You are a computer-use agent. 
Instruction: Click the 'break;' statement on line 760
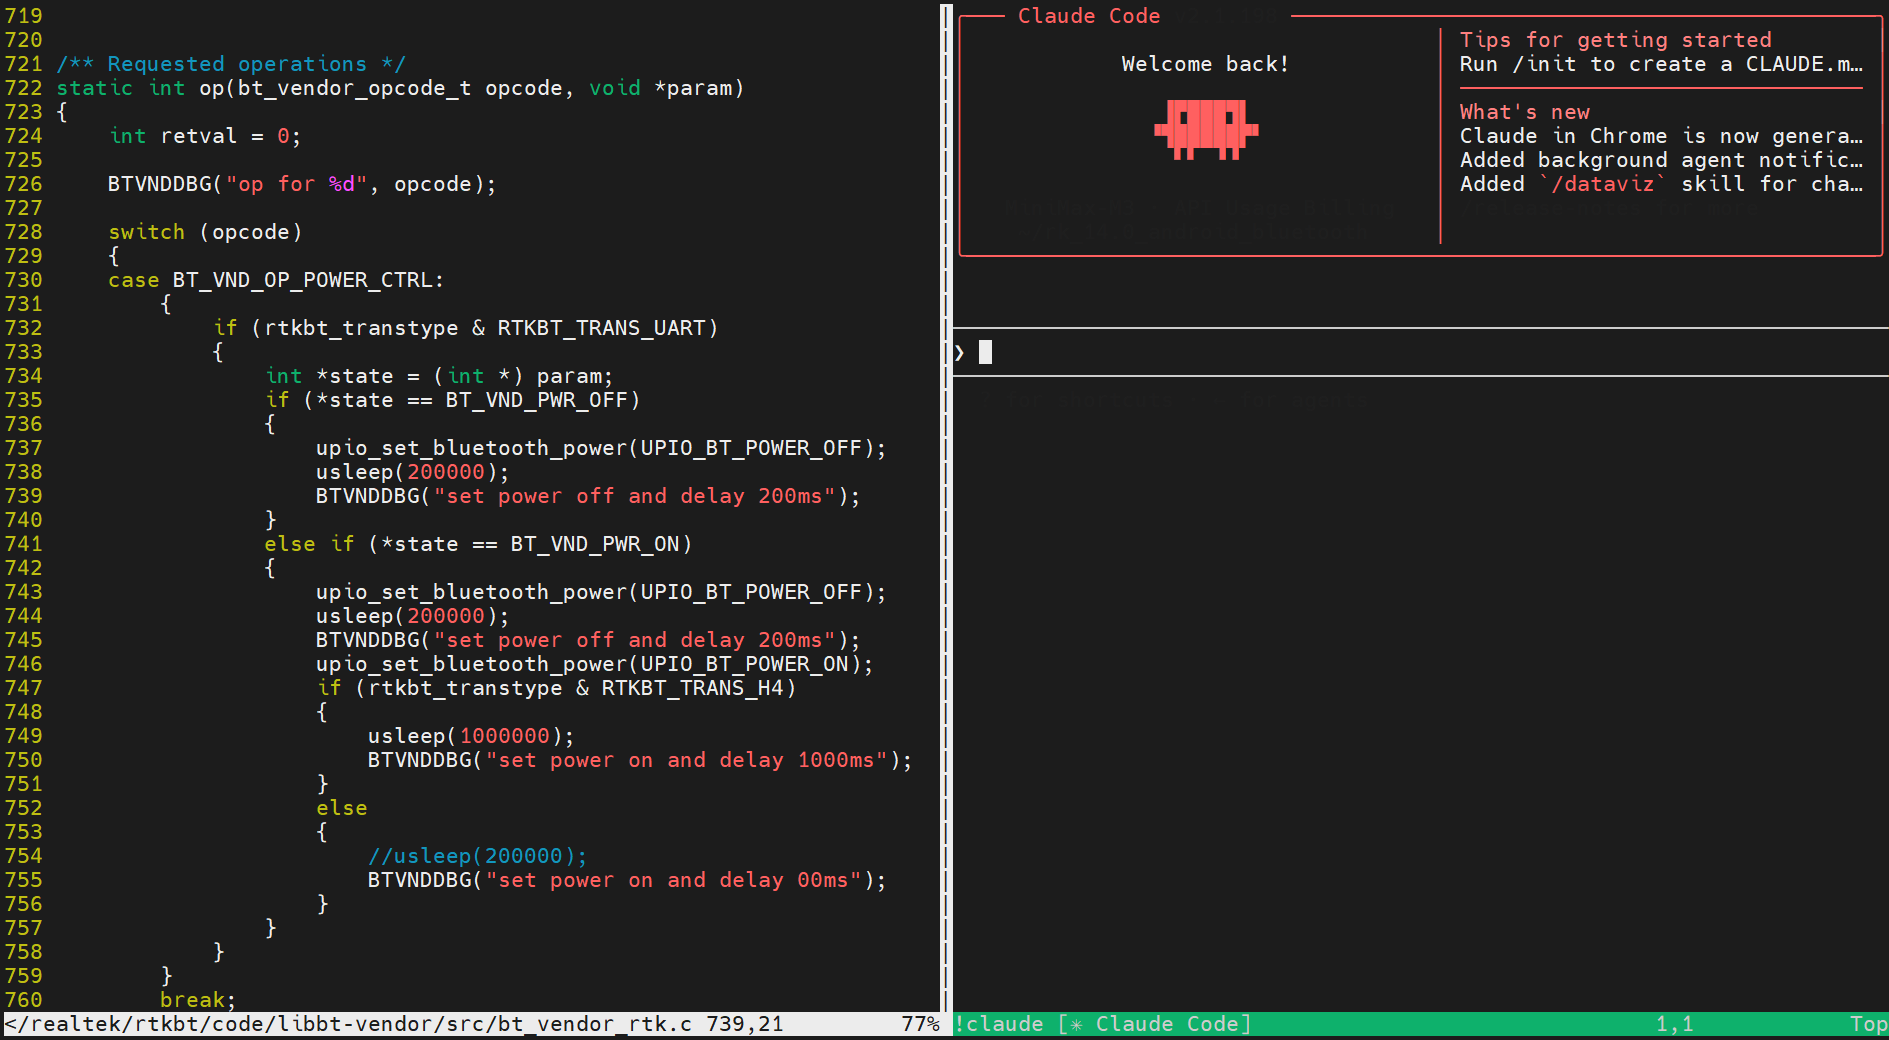pos(198,1000)
